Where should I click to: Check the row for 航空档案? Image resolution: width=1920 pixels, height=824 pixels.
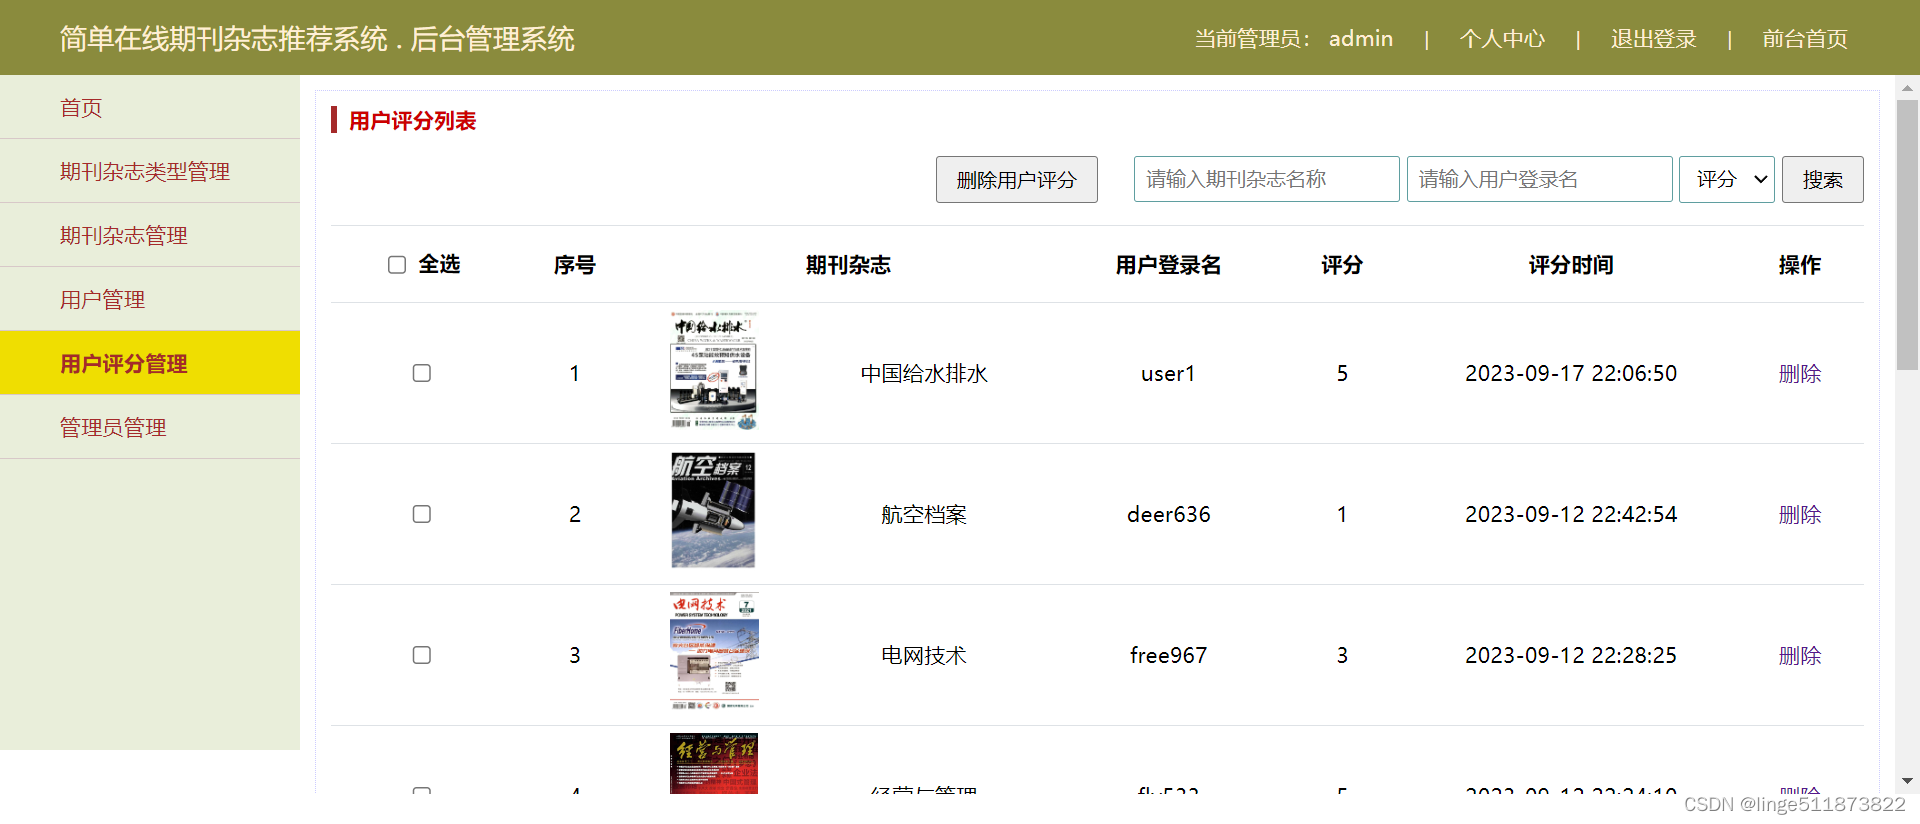point(422,514)
